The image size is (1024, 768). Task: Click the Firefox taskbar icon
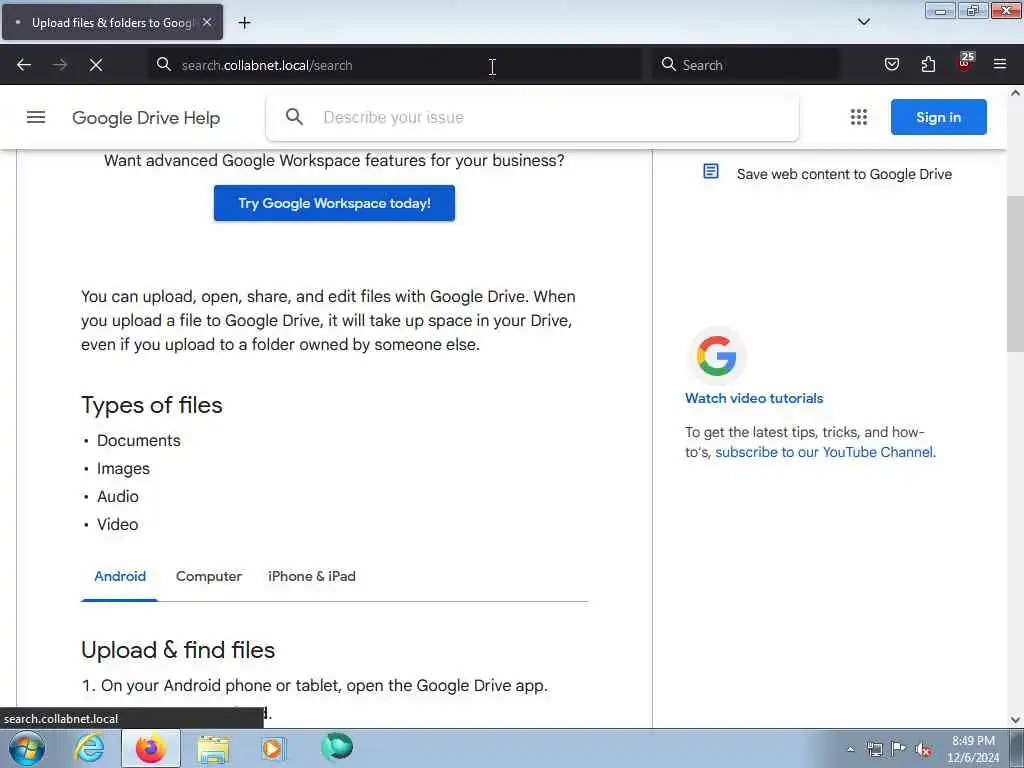150,748
